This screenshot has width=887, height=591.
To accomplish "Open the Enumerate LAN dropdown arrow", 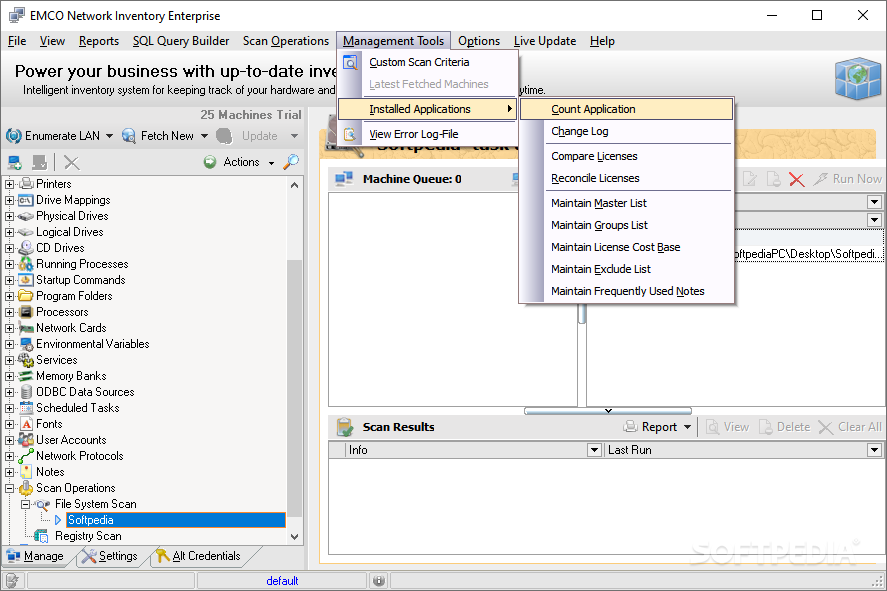I will coord(109,136).
